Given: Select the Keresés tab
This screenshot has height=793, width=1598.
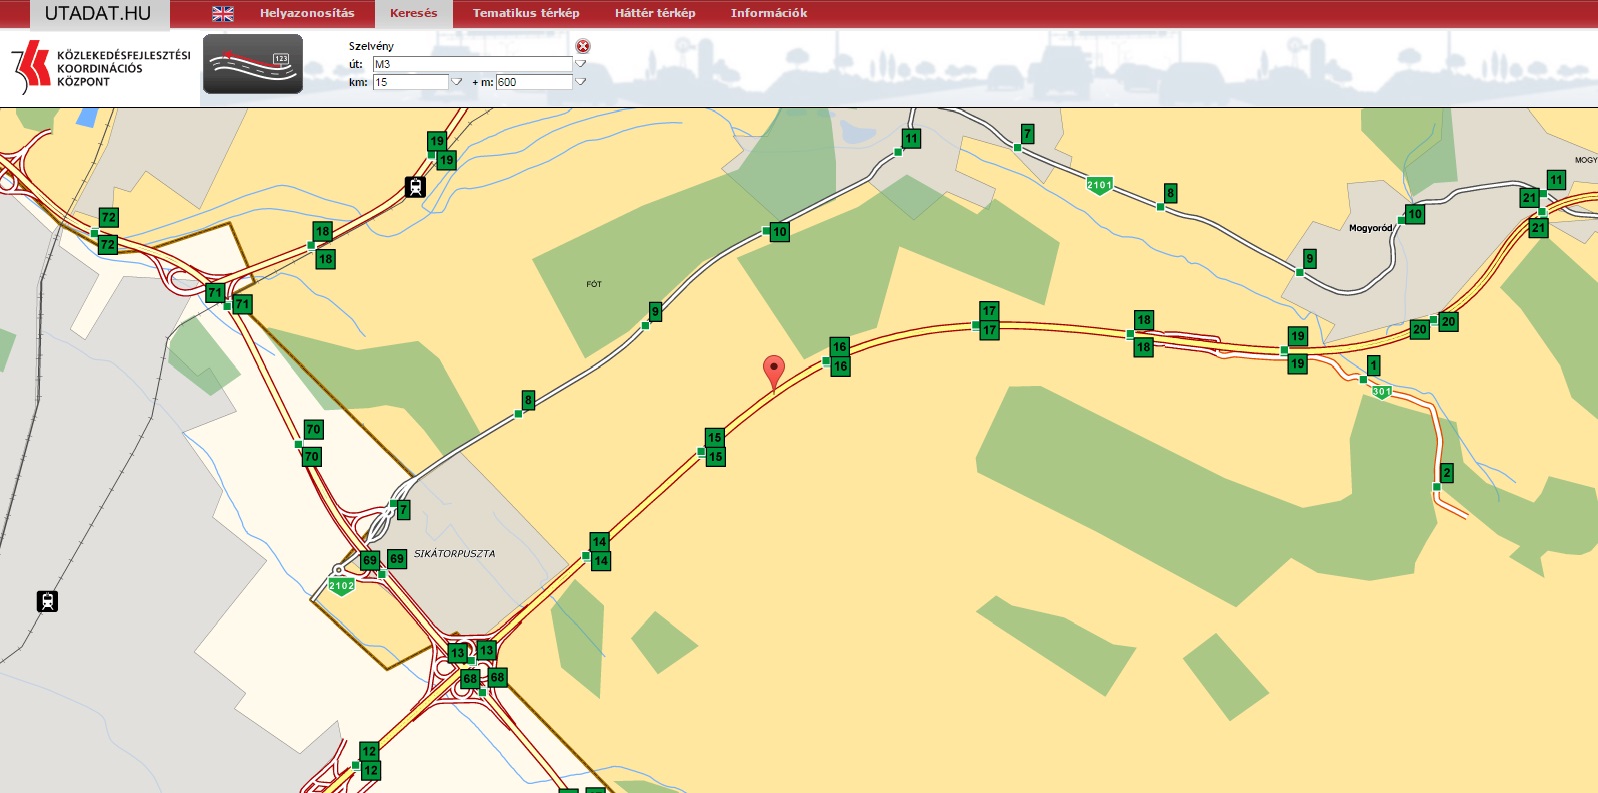Looking at the screenshot, I should (413, 14).
